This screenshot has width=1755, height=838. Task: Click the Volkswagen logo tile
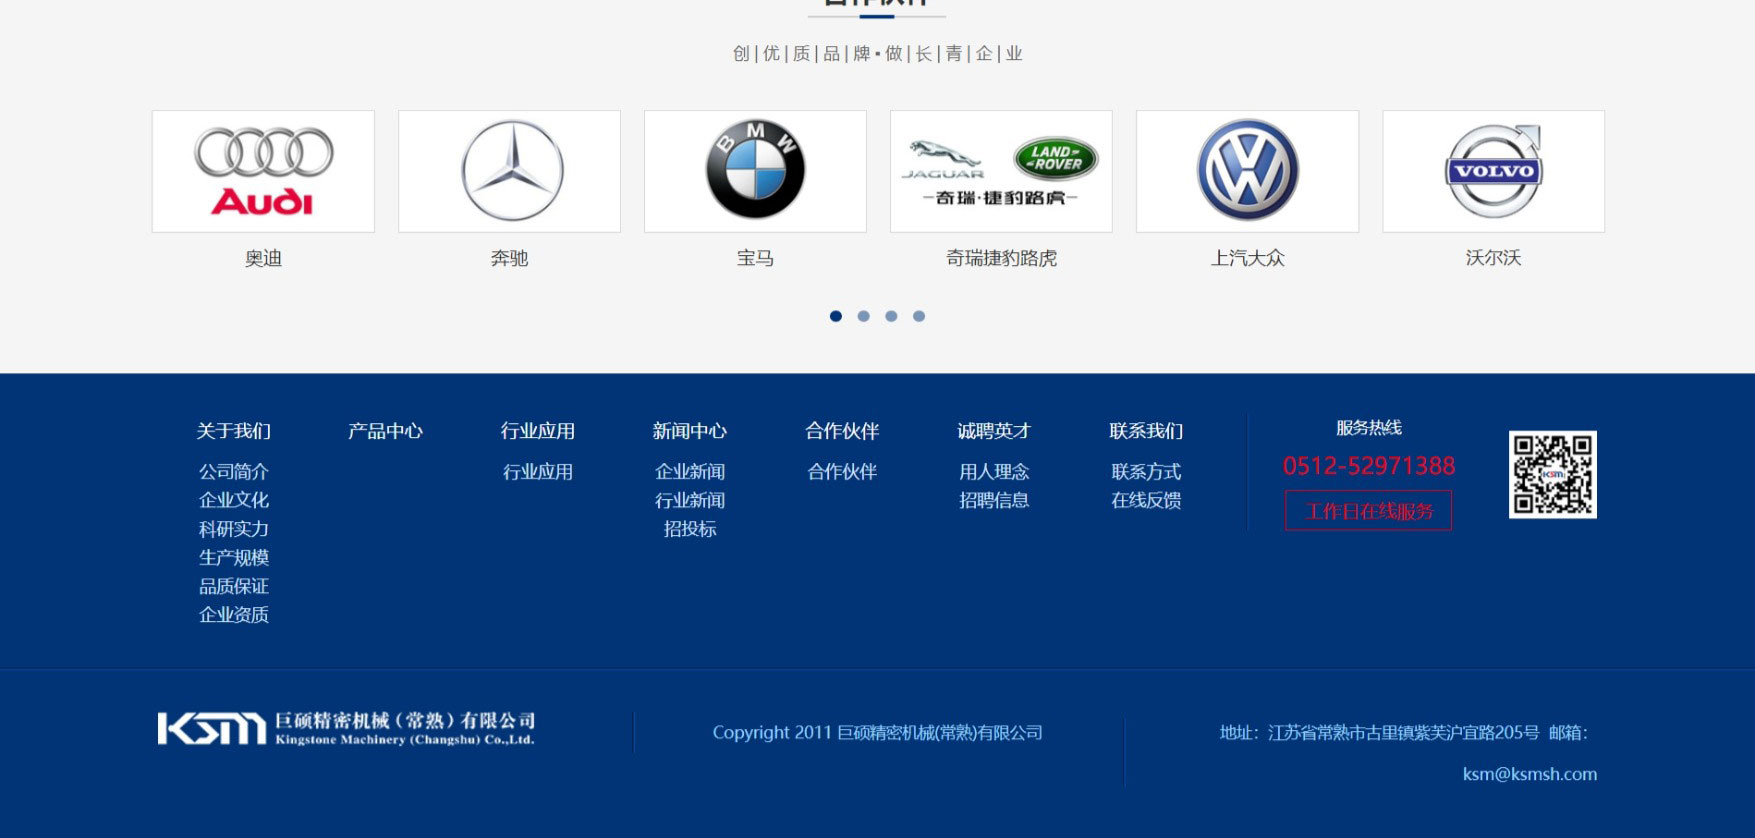coord(1247,171)
